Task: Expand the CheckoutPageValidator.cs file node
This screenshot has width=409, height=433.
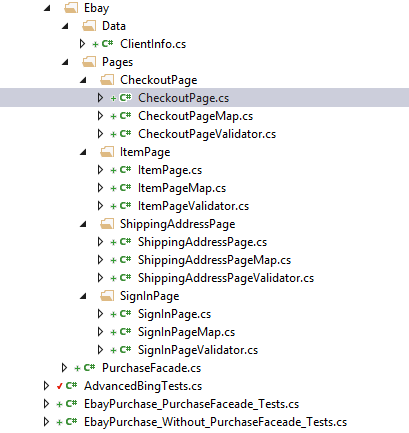Action: click(100, 134)
